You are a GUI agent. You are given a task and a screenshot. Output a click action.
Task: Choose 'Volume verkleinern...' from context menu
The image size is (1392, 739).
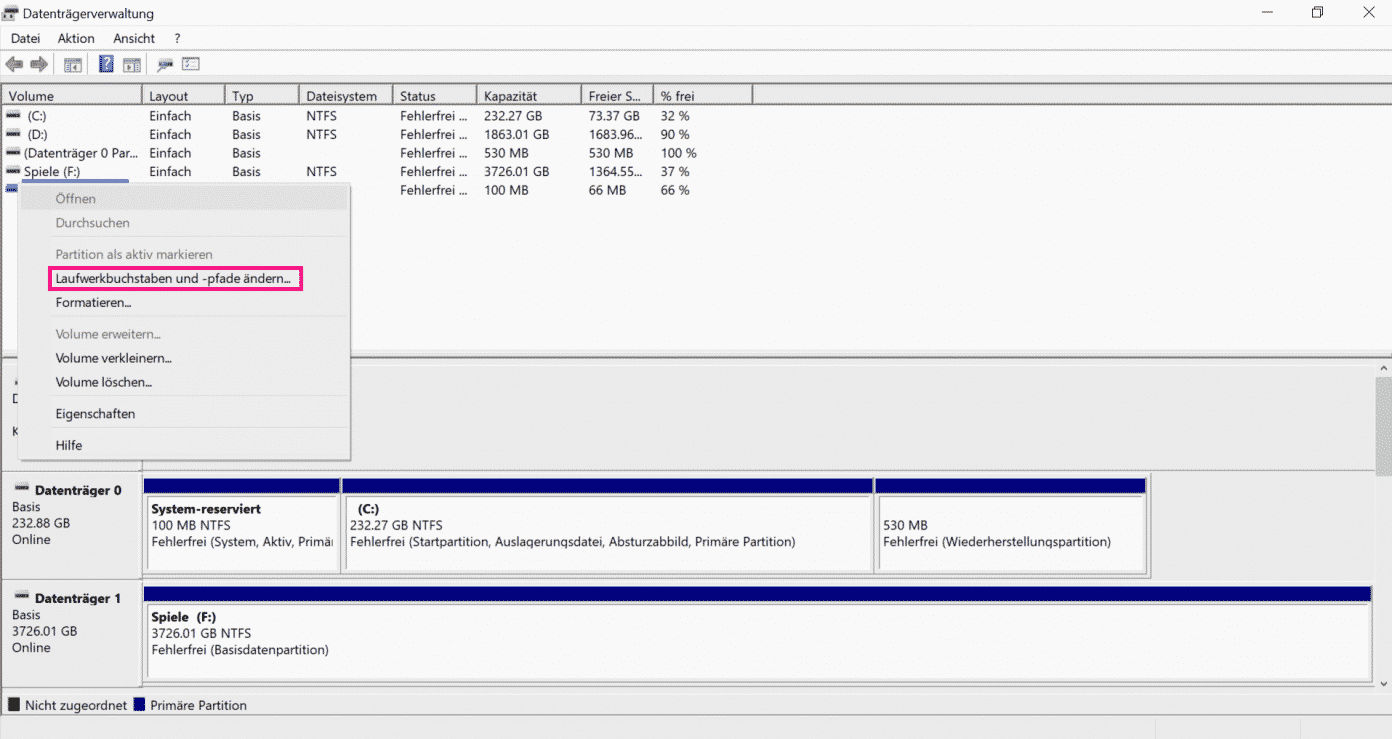coord(113,358)
